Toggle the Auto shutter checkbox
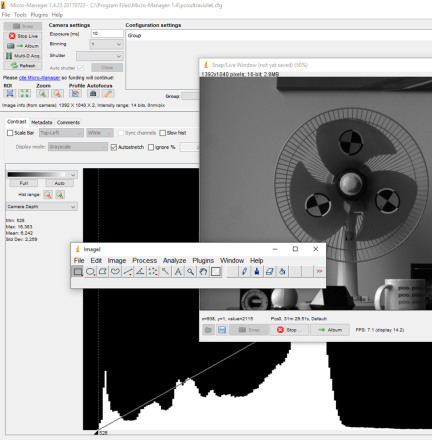 [80, 68]
